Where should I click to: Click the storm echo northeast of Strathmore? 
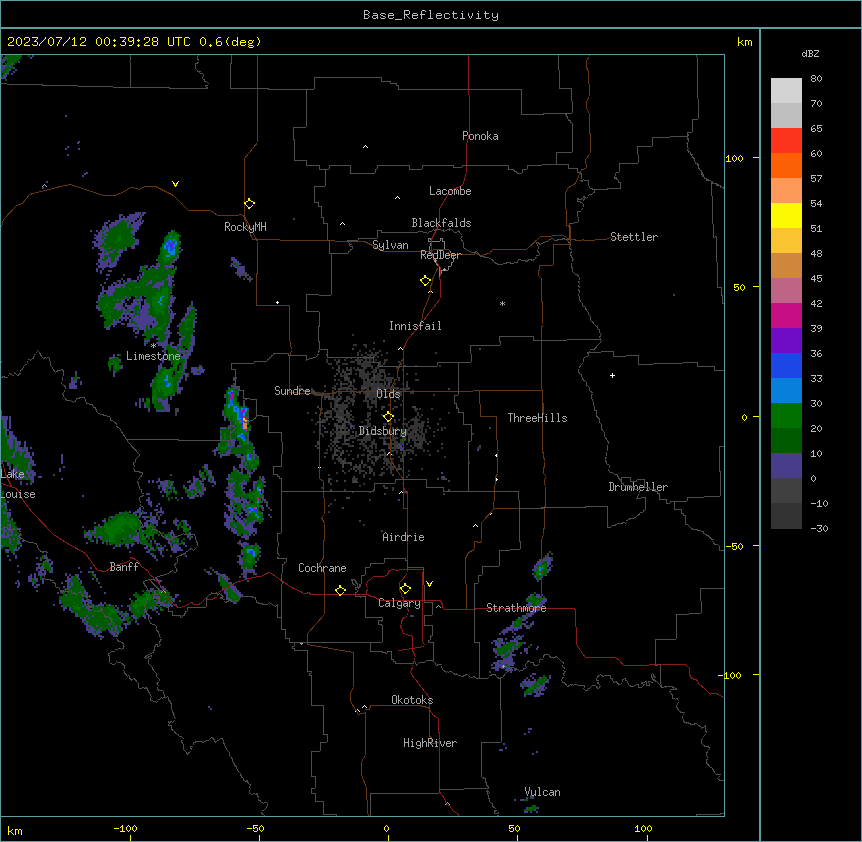542,567
